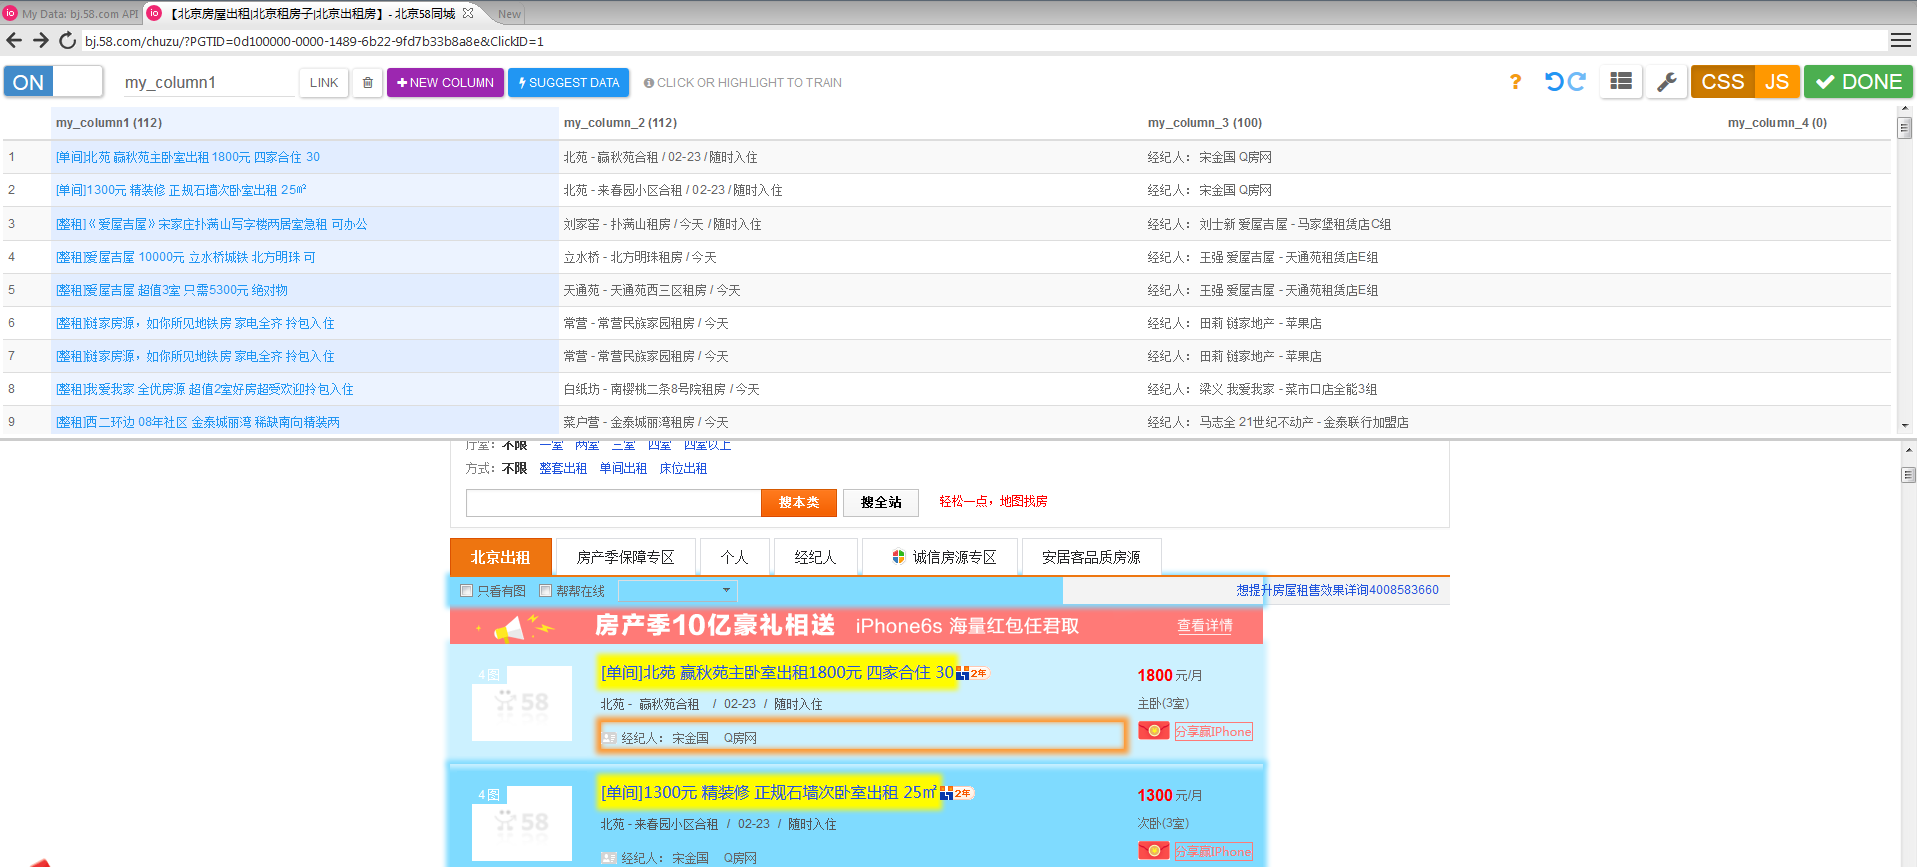Open row 9 link 西二环边 08年社区 金泰城丽湾
1917x867 pixels.
198,422
